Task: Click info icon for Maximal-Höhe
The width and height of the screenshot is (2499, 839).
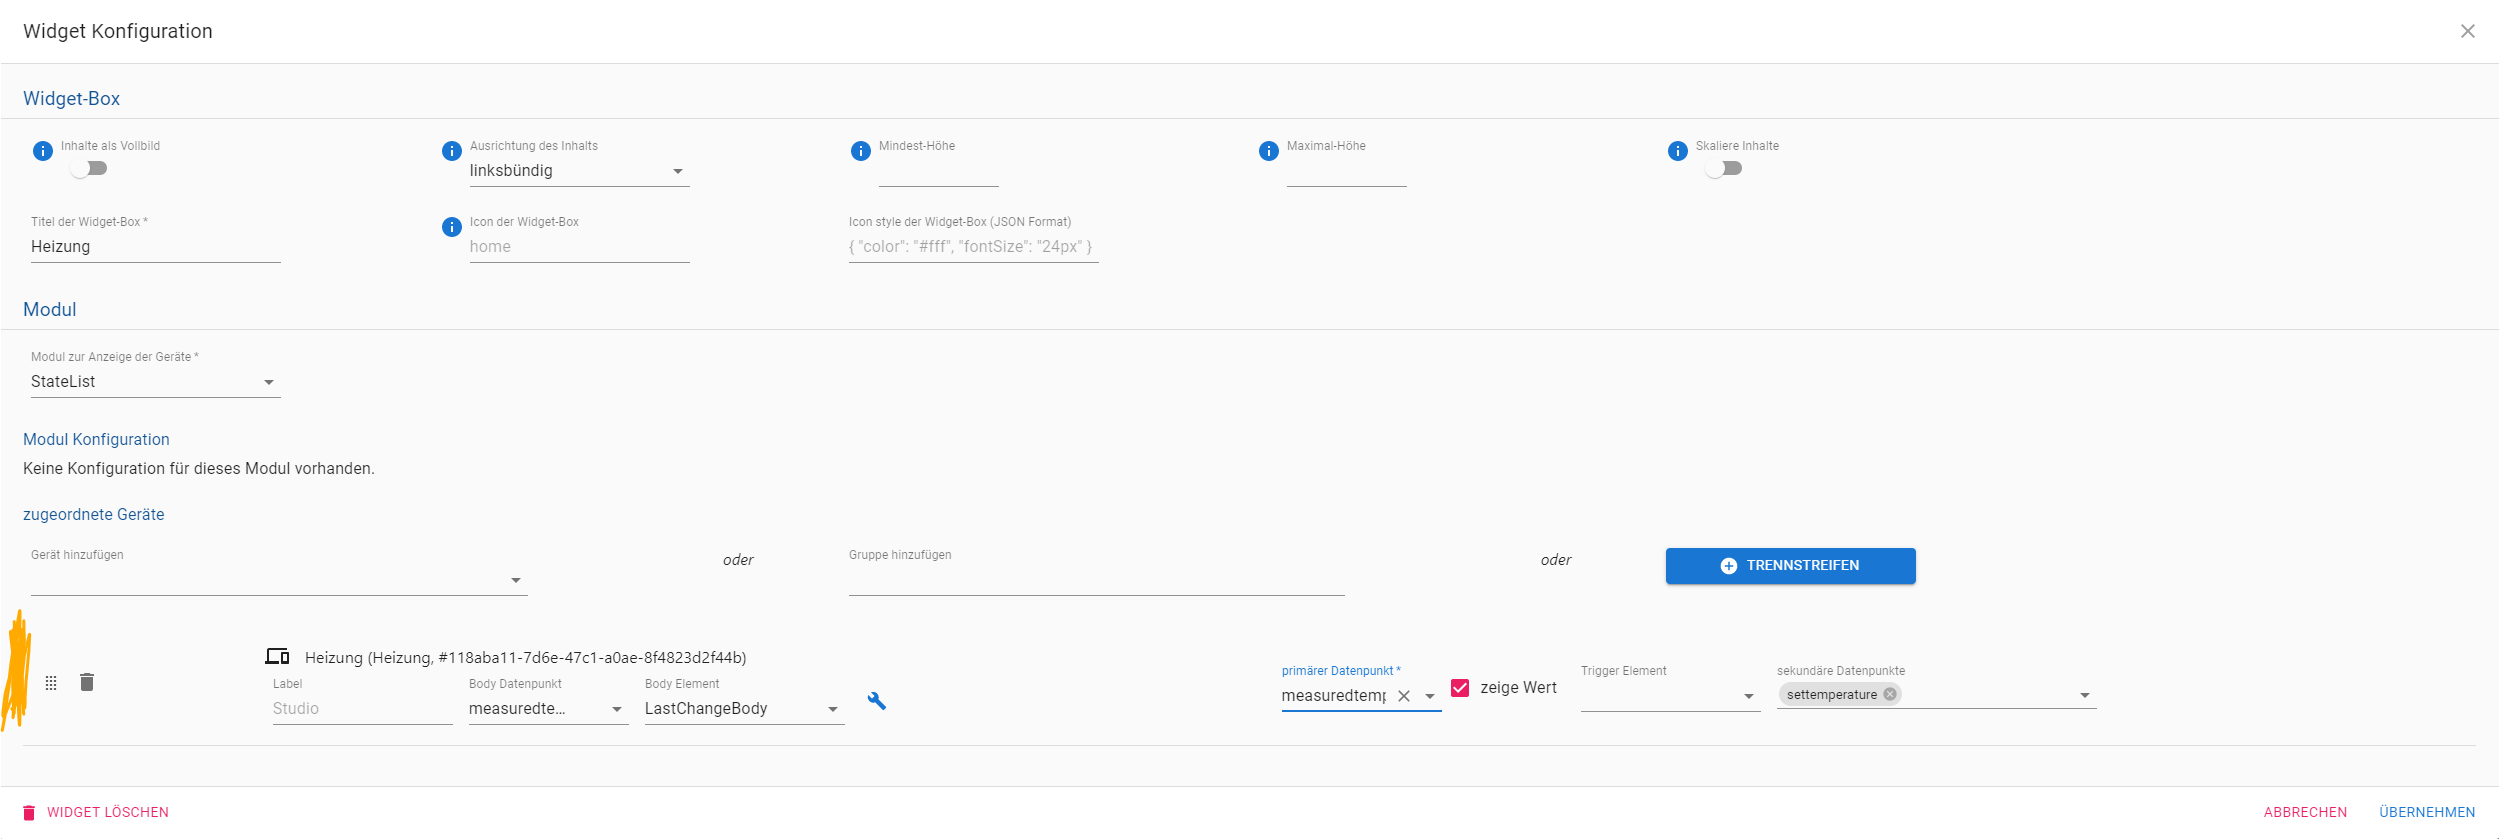Action: (1269, 151)
